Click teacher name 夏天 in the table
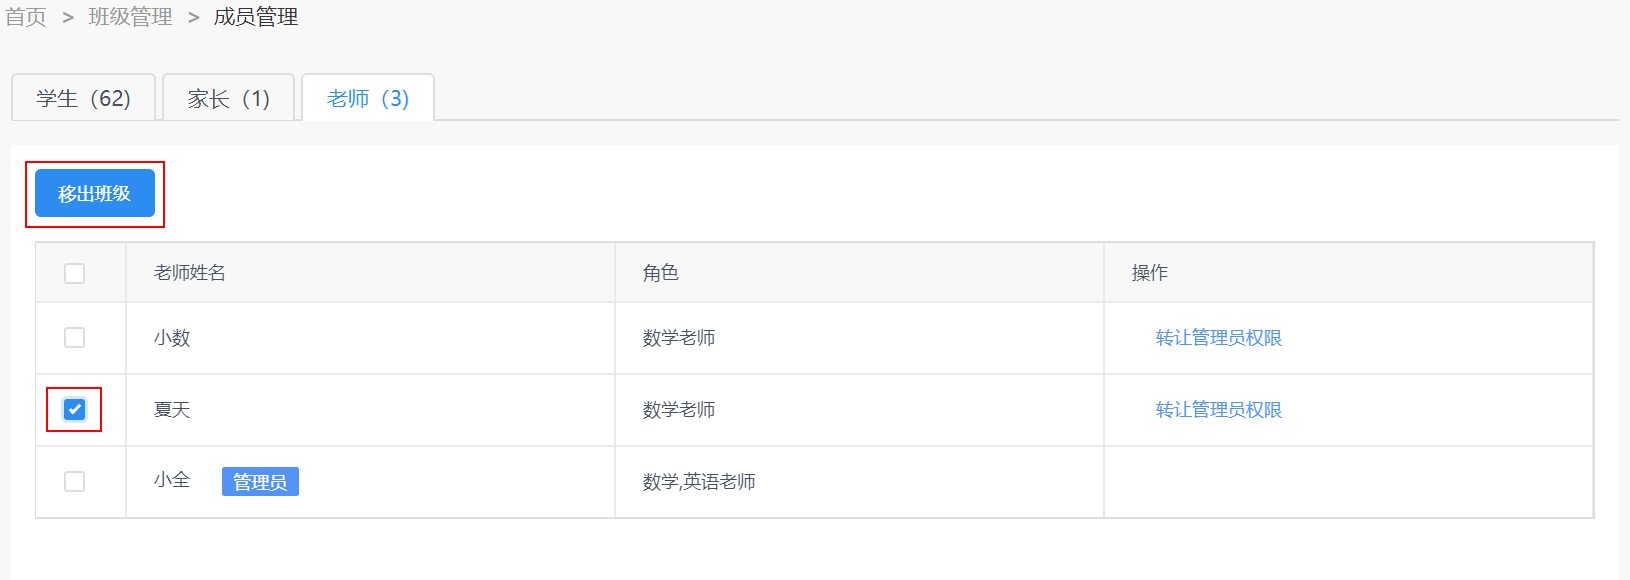 [x=172, y=410]
